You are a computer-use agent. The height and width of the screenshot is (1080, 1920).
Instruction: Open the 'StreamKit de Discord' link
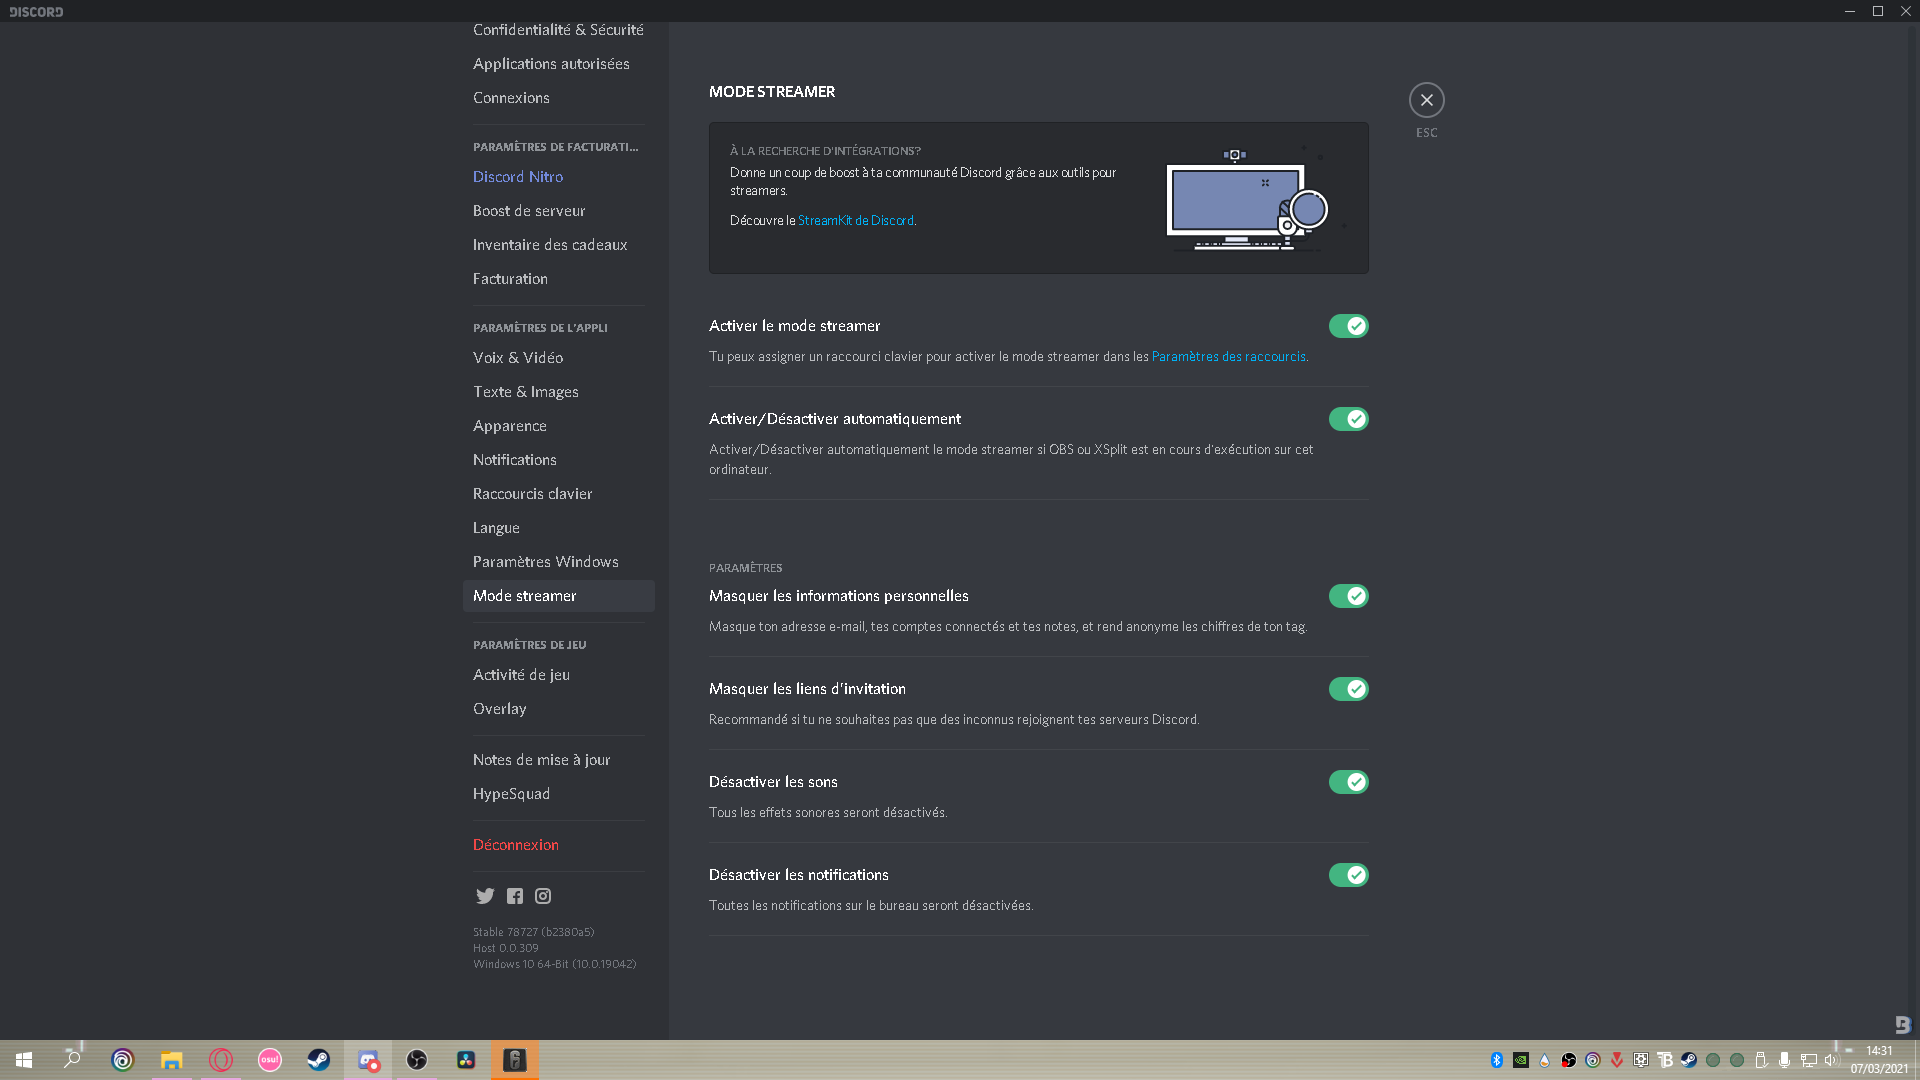(855, 220)
